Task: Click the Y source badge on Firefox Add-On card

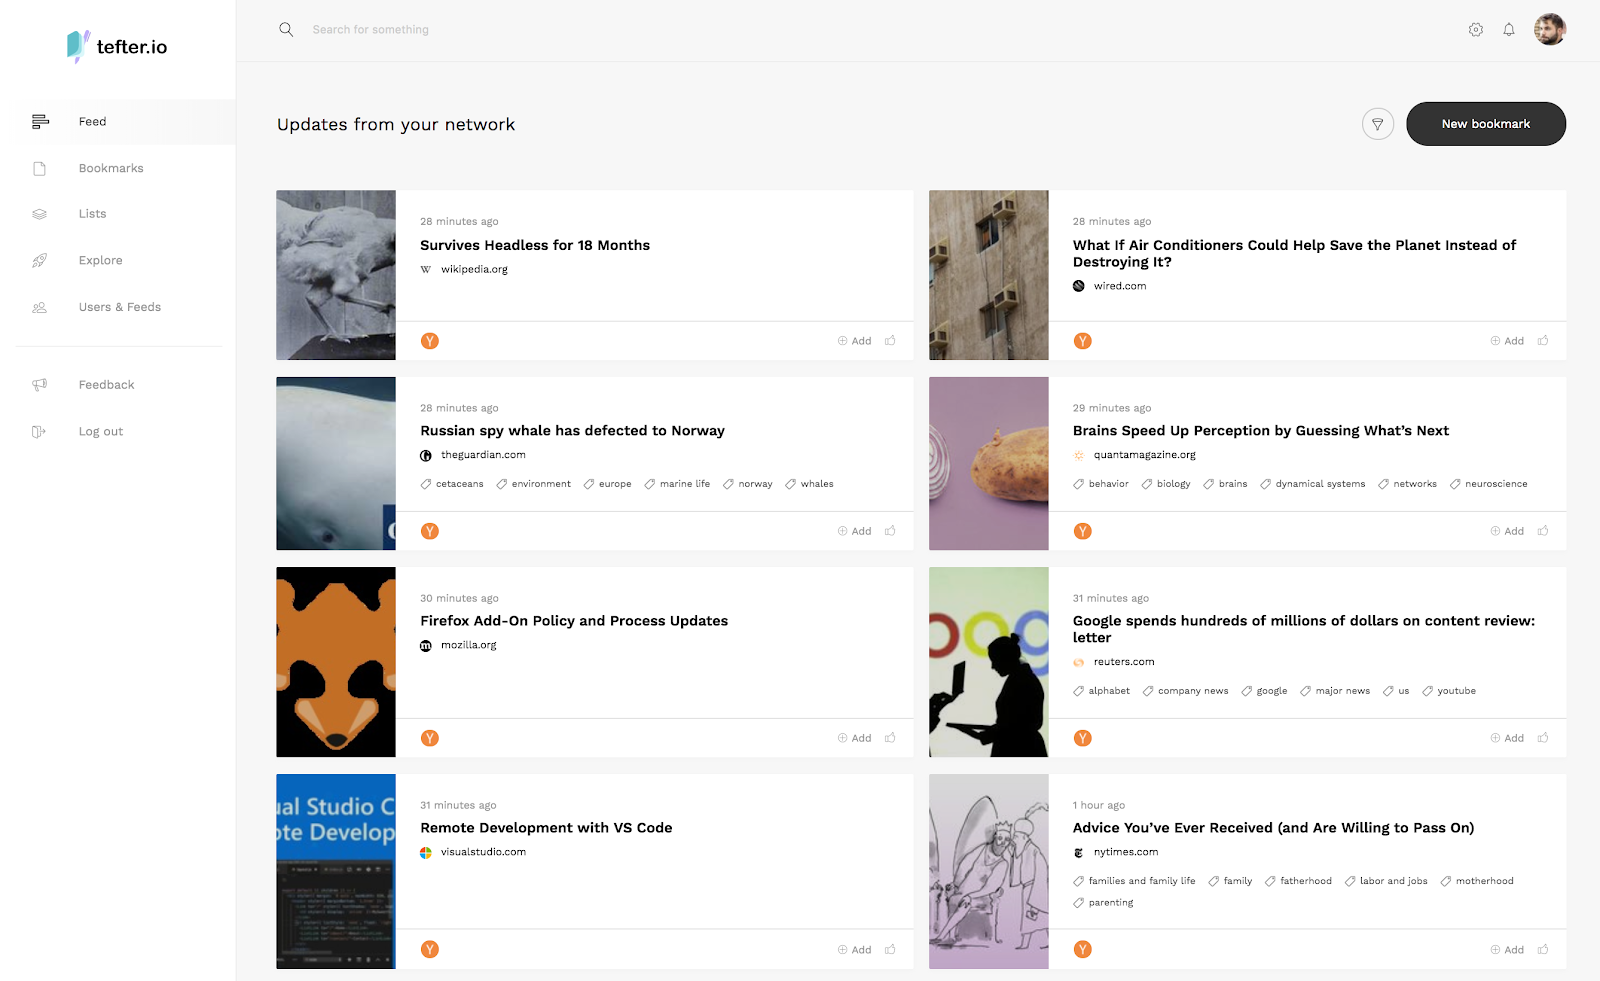Action: 430,738
